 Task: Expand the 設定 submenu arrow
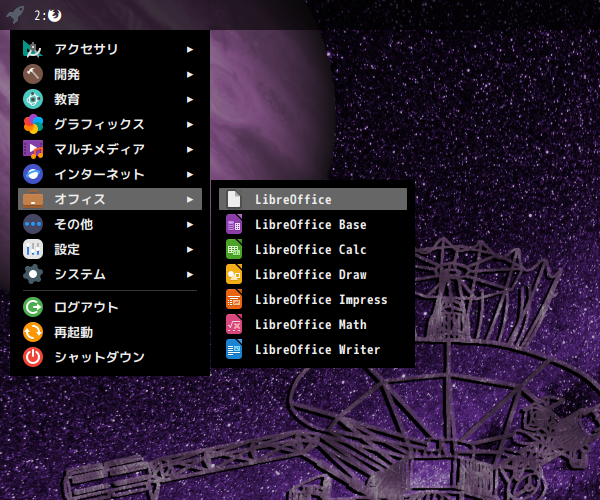[x=190, y=250]
